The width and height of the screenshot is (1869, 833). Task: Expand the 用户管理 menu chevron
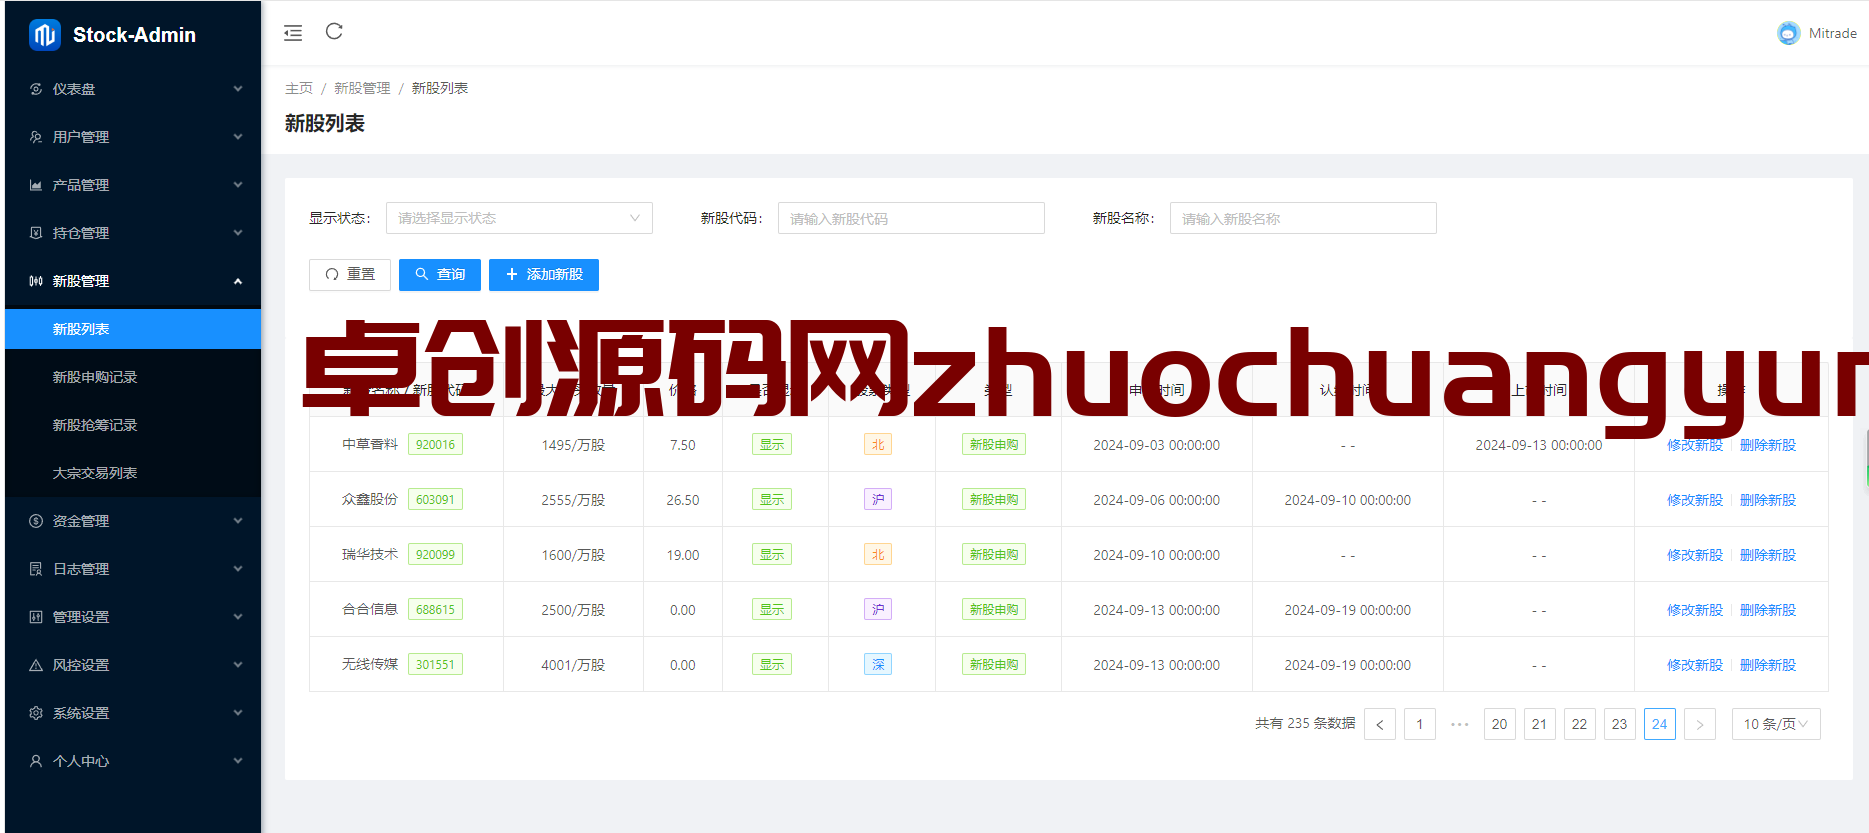tap(238, 137)
